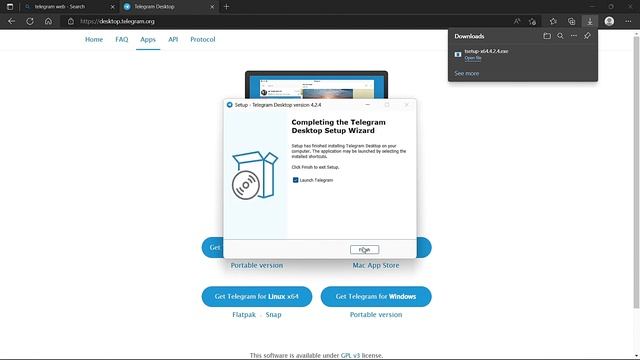Open the Collections icon in toolbar
This screenshot has height=360, width=640.
tap(571, 21)
